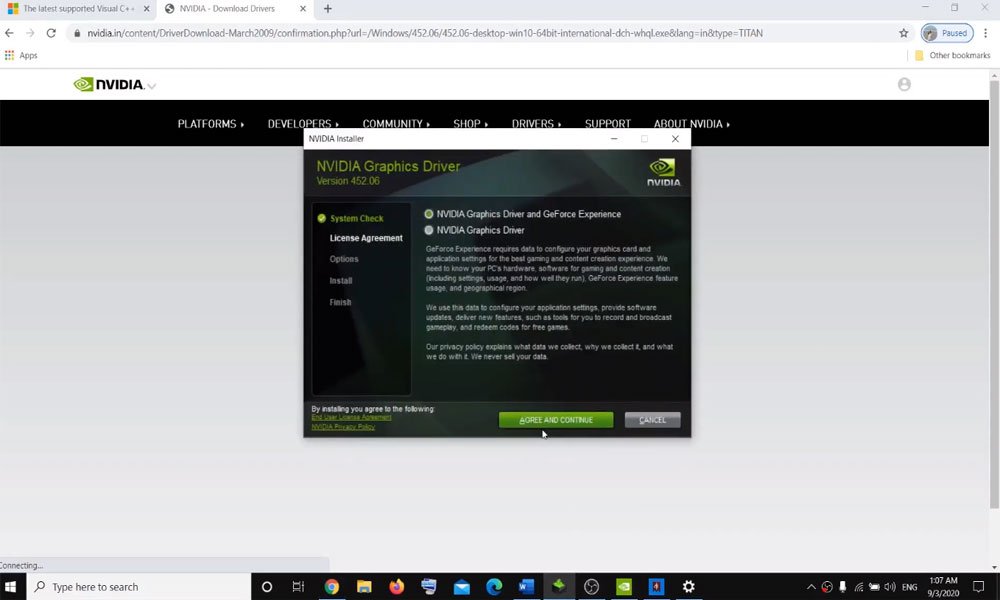Close the NVIDIA Installer window
This screenshot has width=1000, height=600.
[675, 138]
